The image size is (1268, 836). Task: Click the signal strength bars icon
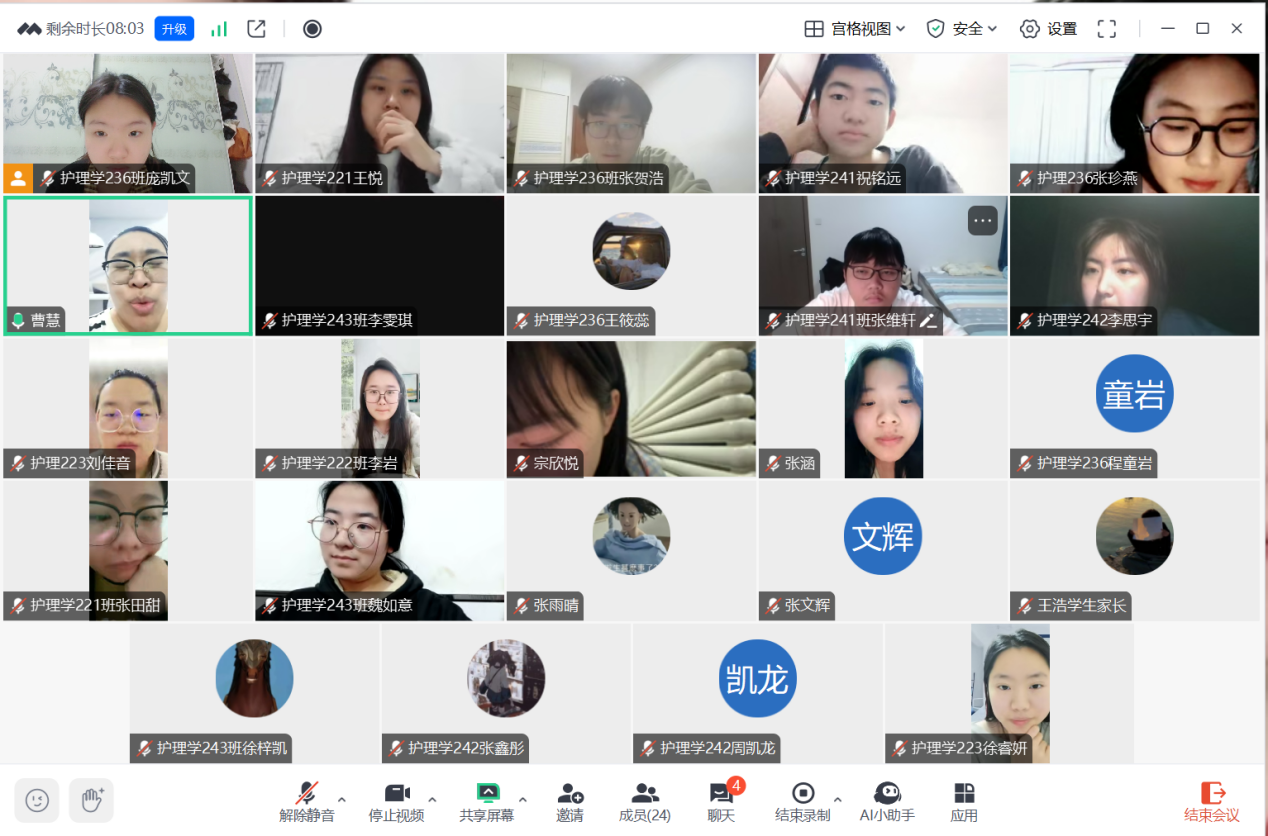(219, 29)
